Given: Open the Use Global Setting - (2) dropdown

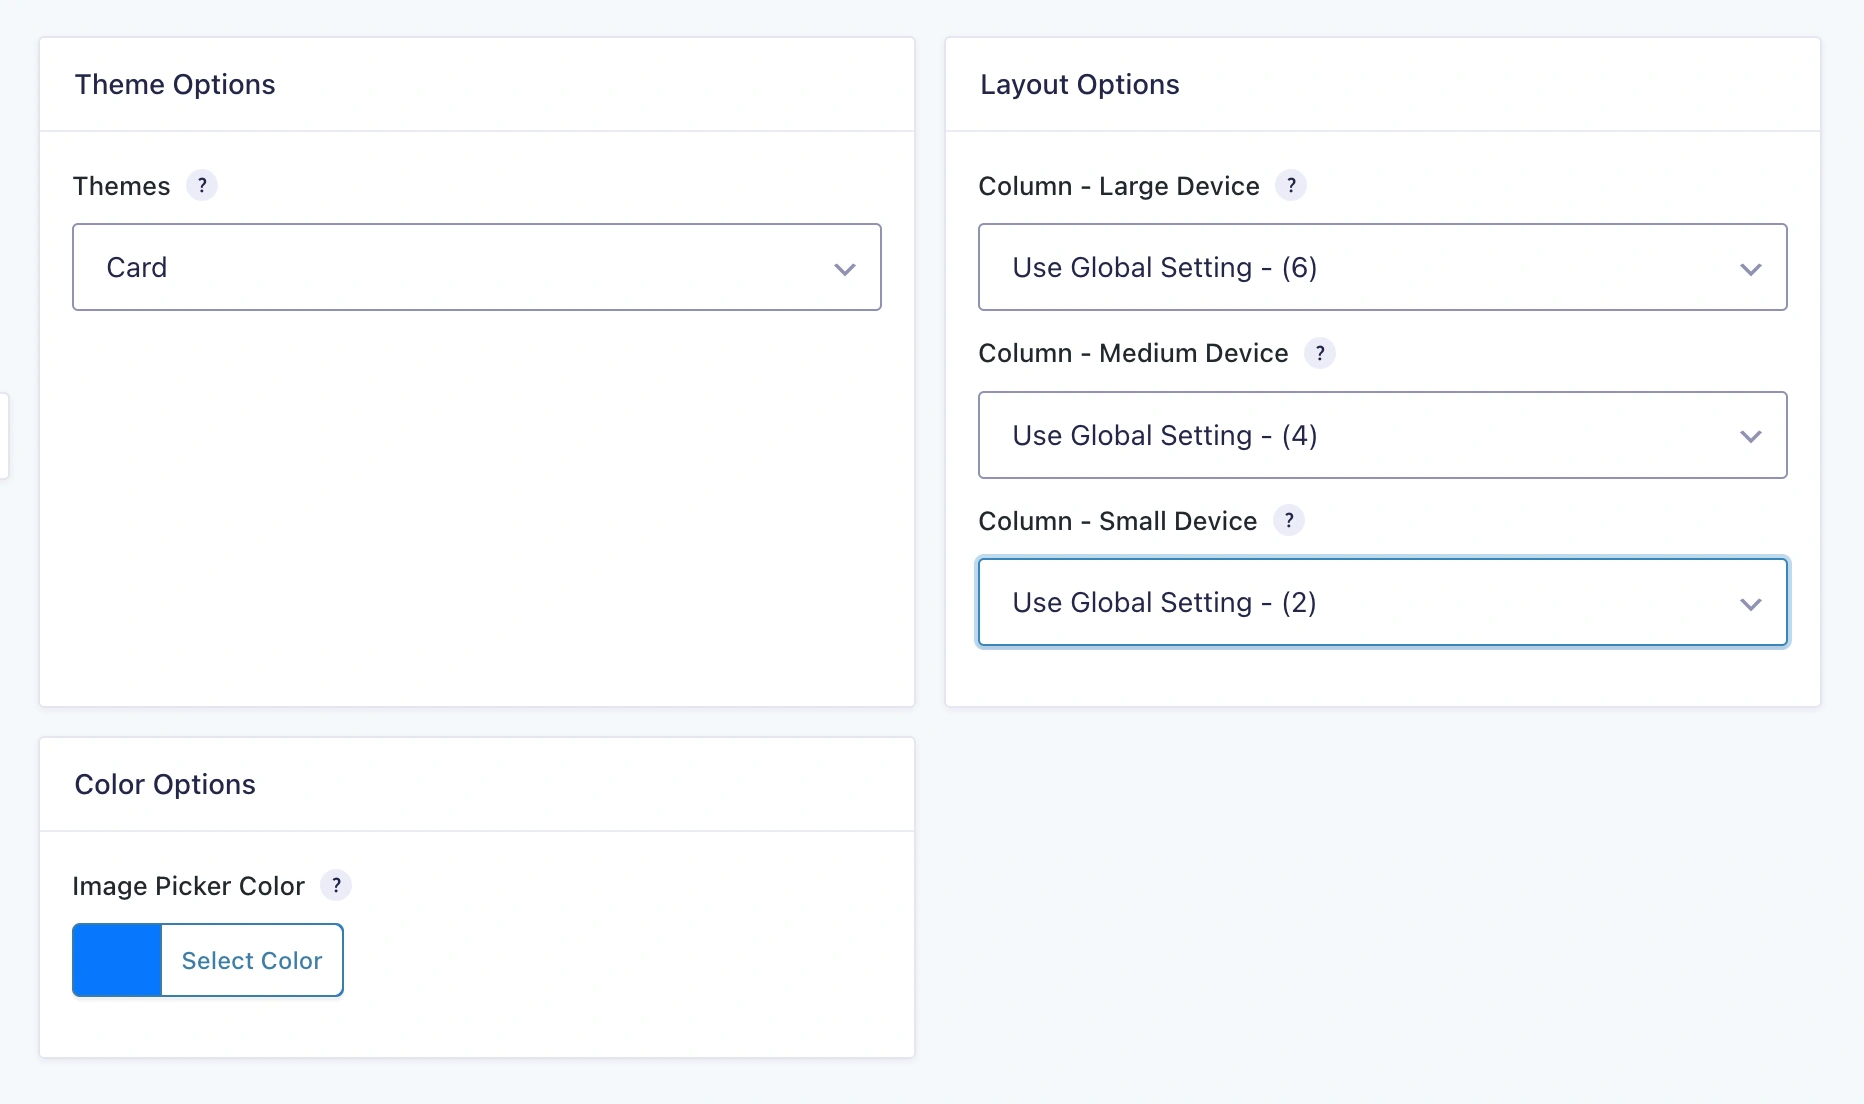Looking at the screenshot, I should tap(1383, 603).
